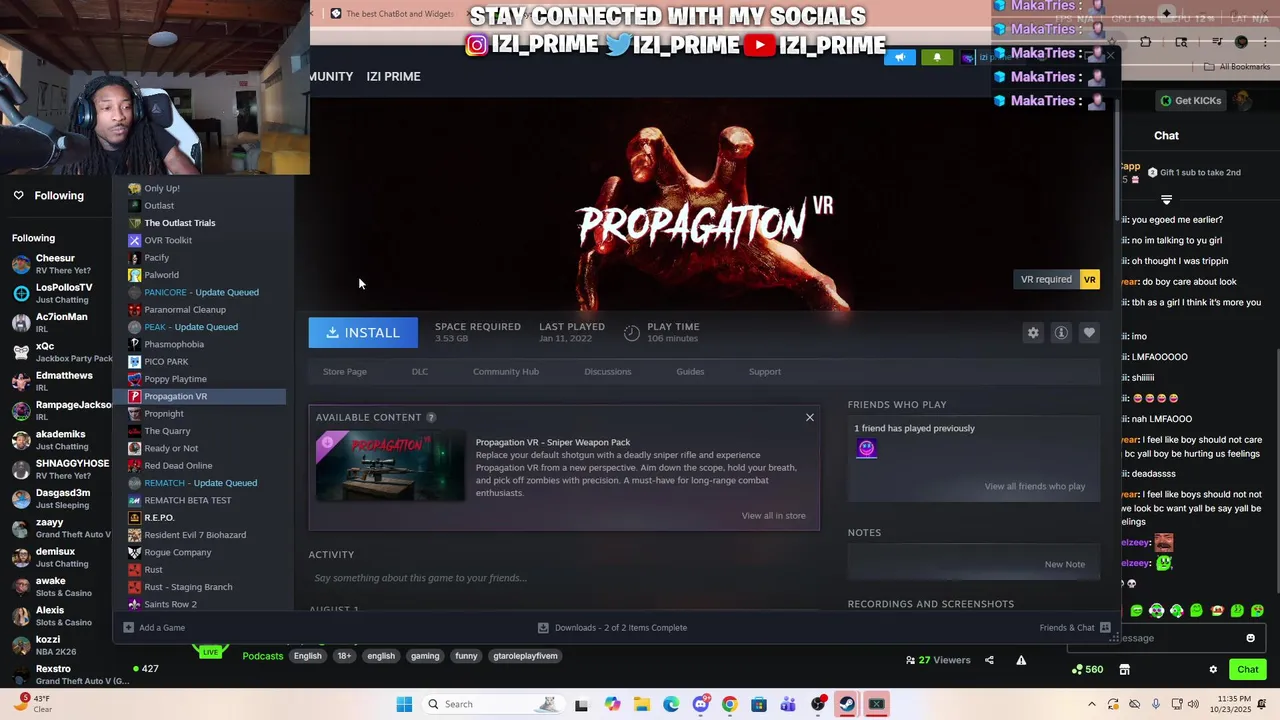
Task: Open Kick chat settings gear
Action: tap(1213, 669)
